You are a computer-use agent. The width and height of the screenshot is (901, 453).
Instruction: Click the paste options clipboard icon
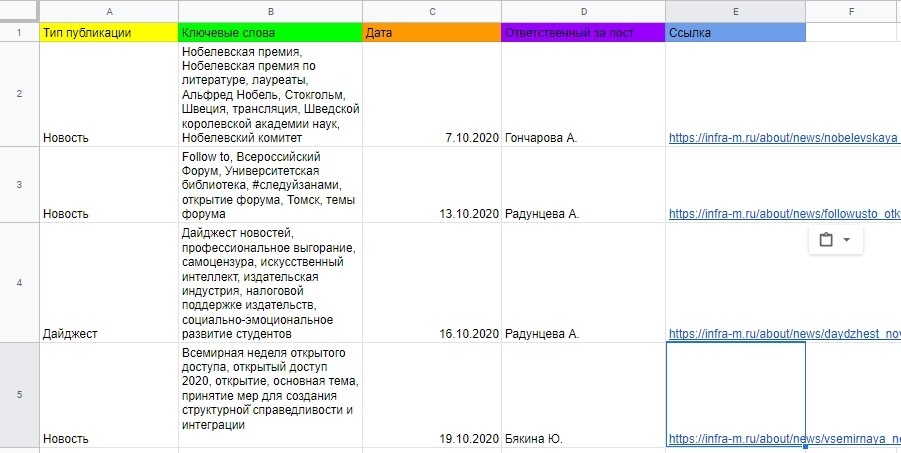click(826, 240)
